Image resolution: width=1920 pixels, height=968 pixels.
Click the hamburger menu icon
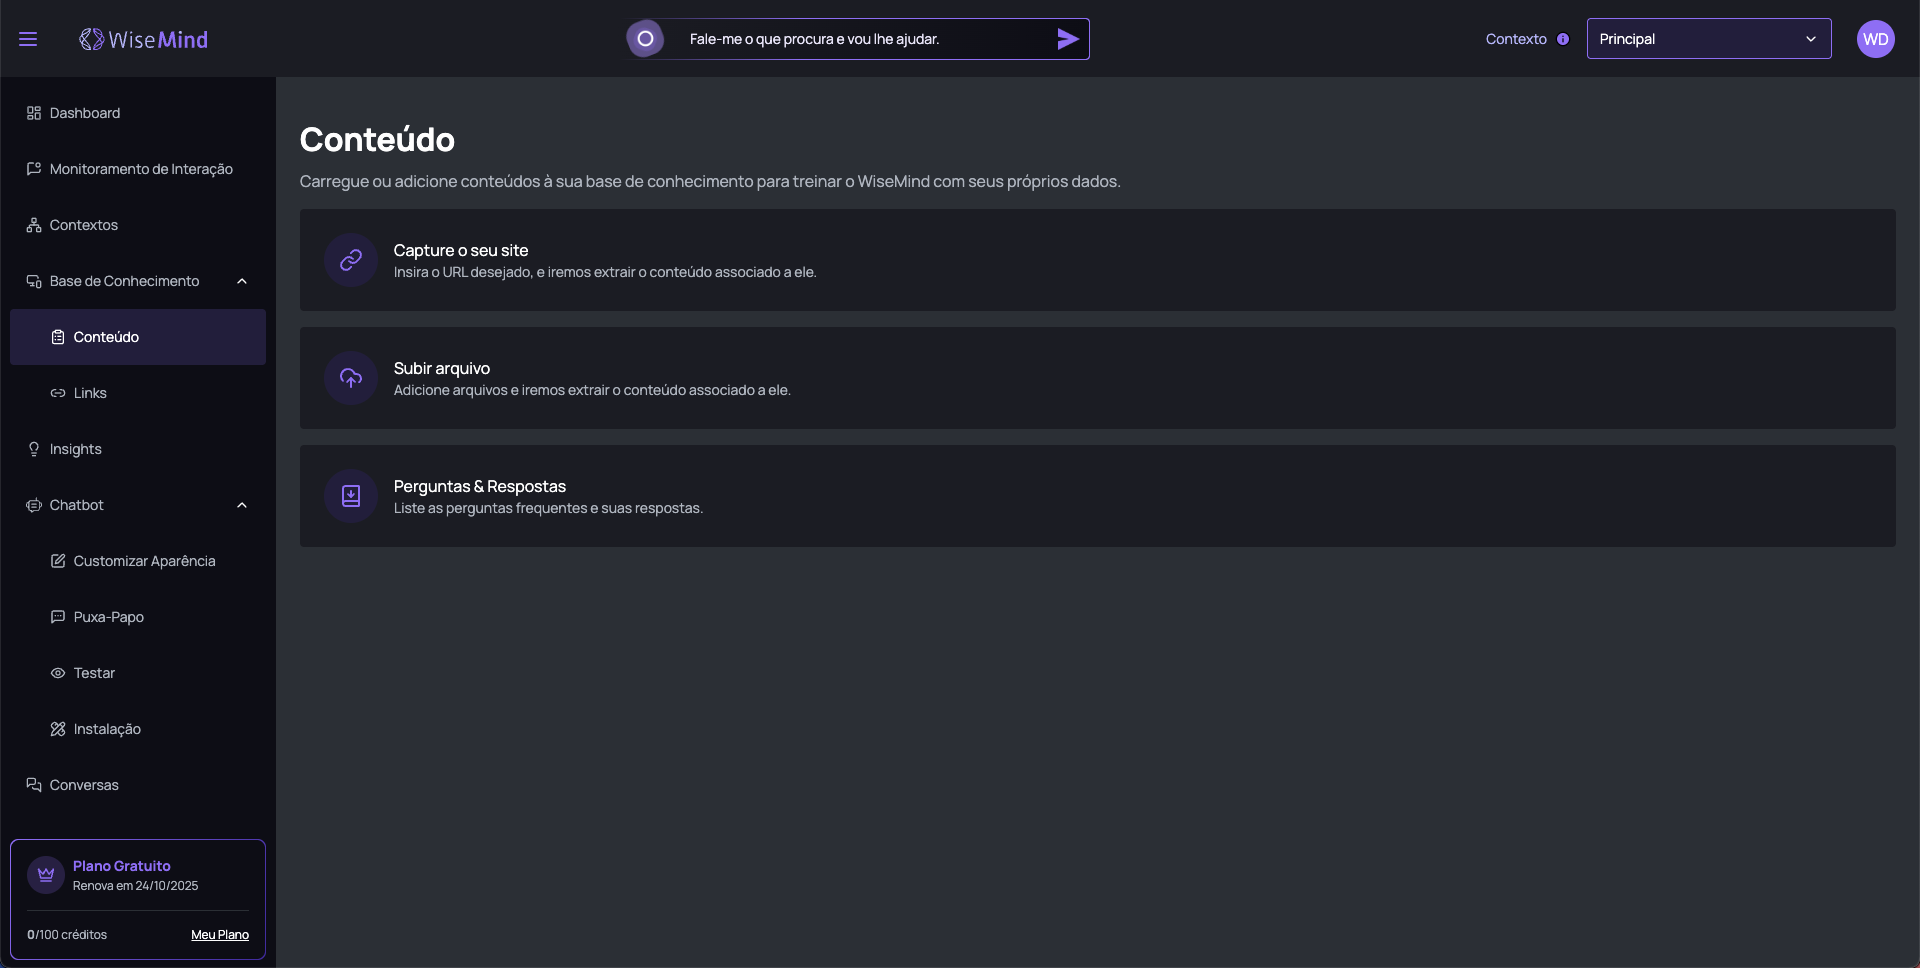tap(28, 39)
